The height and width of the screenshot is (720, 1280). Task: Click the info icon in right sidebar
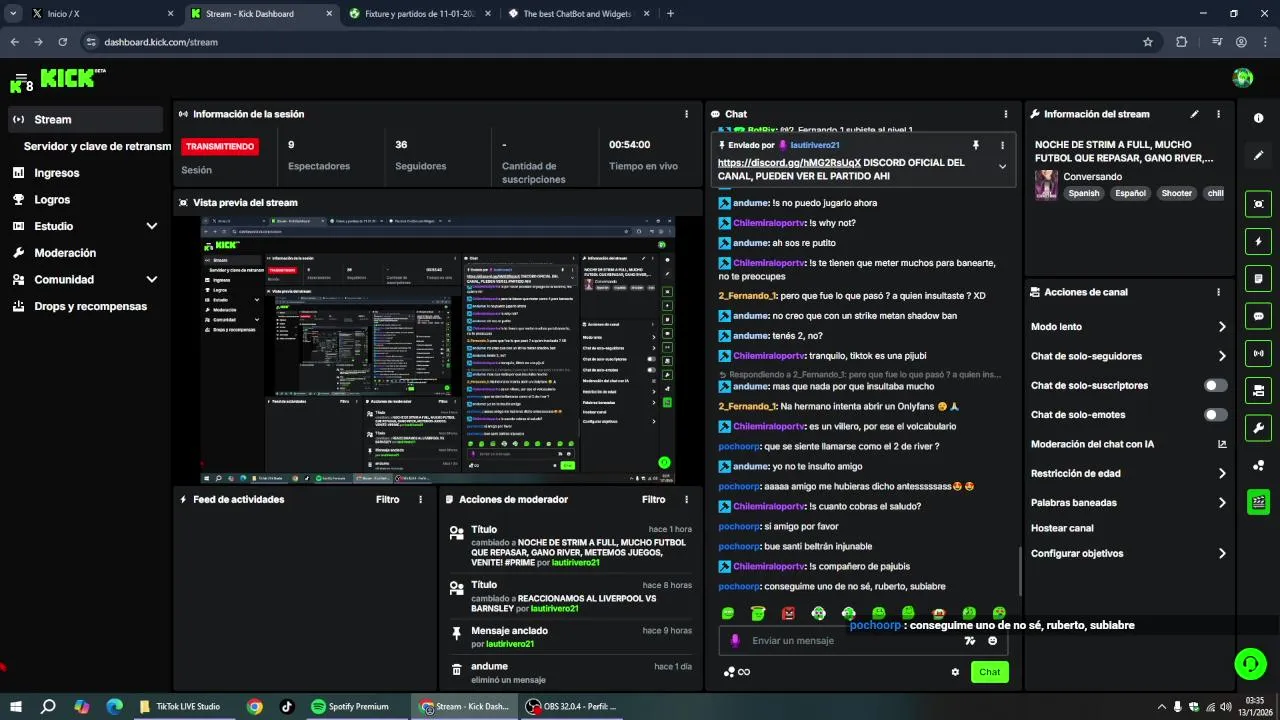(1258, 118)
